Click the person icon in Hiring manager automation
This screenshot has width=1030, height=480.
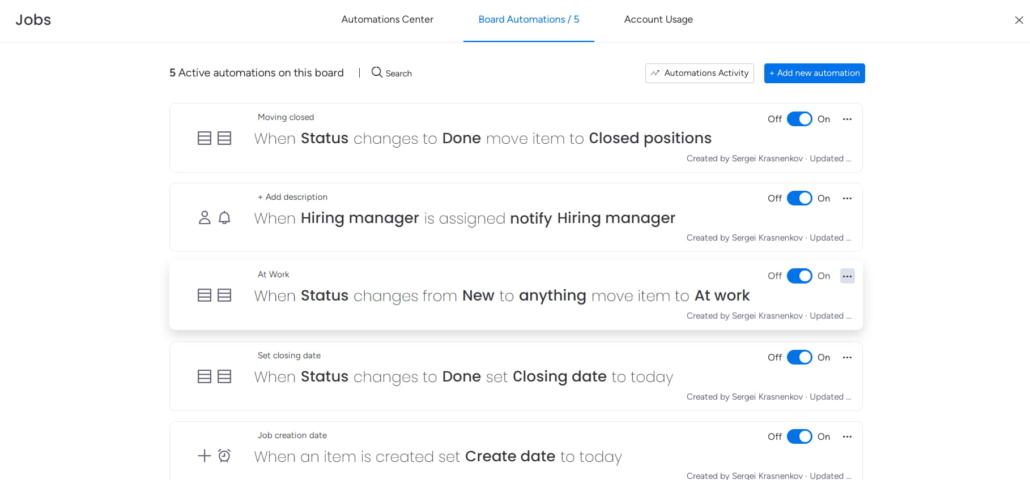pyautogui.click(x=204, y=217)
